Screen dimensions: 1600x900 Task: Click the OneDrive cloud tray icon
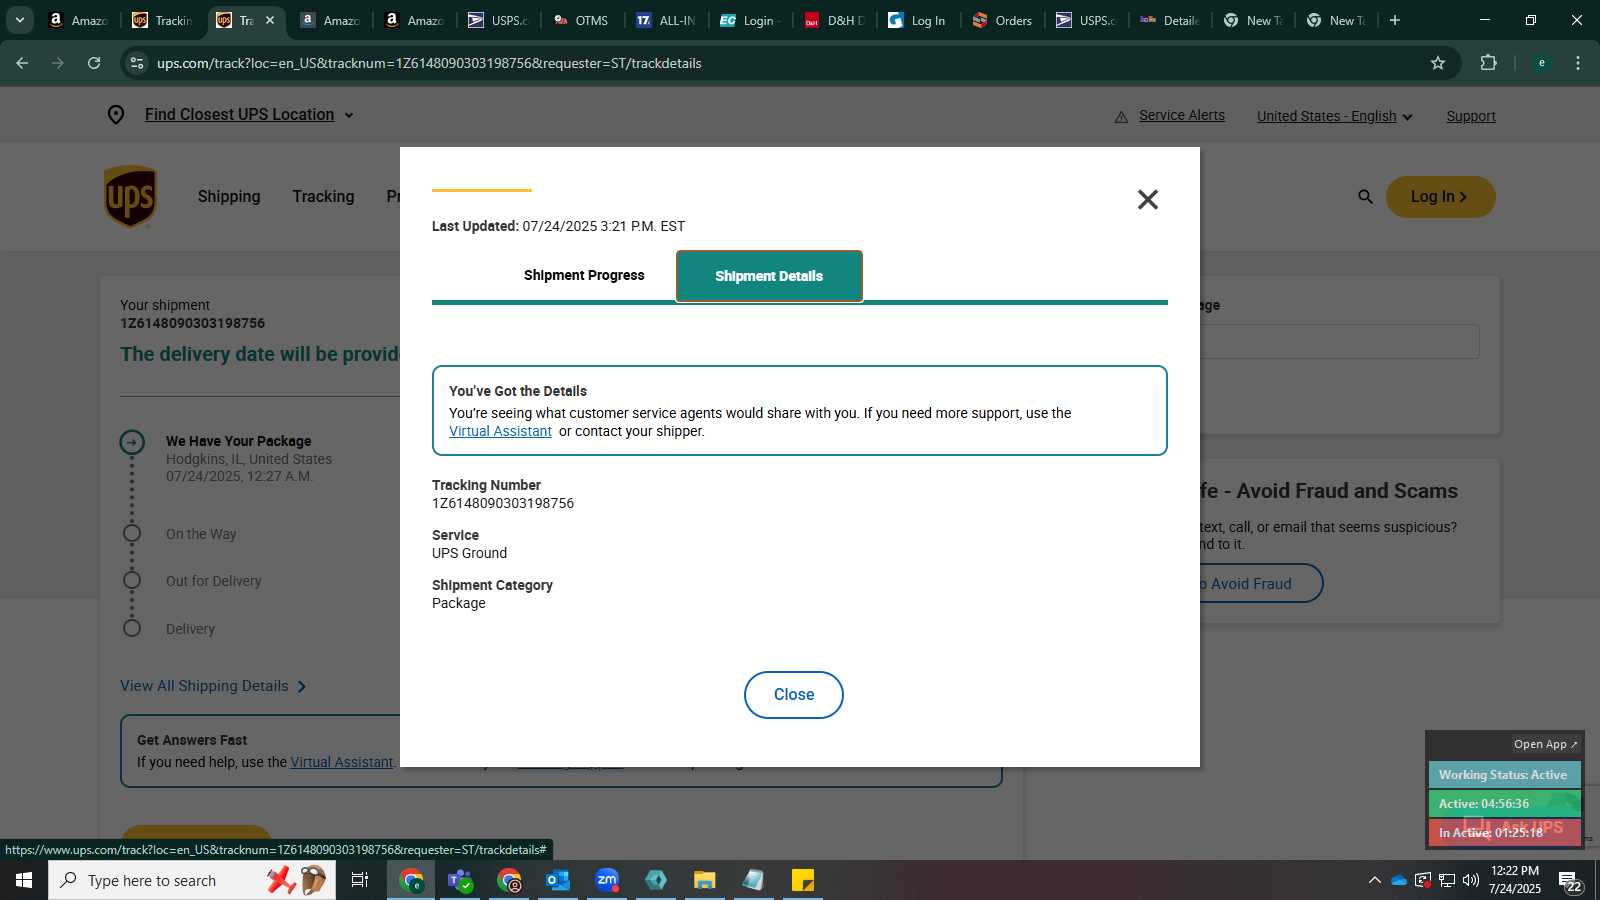pos(1399,880)
